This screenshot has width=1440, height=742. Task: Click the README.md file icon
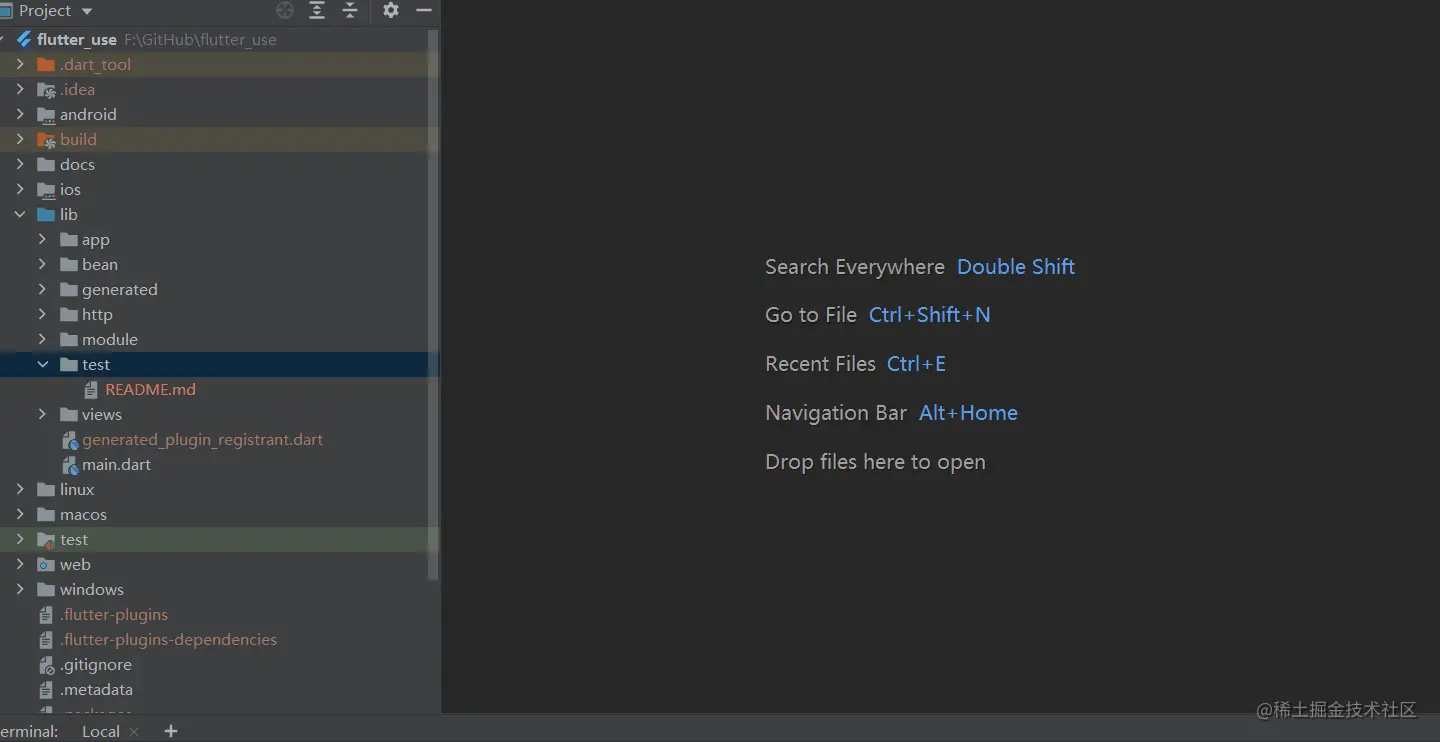tap(91, 390)
